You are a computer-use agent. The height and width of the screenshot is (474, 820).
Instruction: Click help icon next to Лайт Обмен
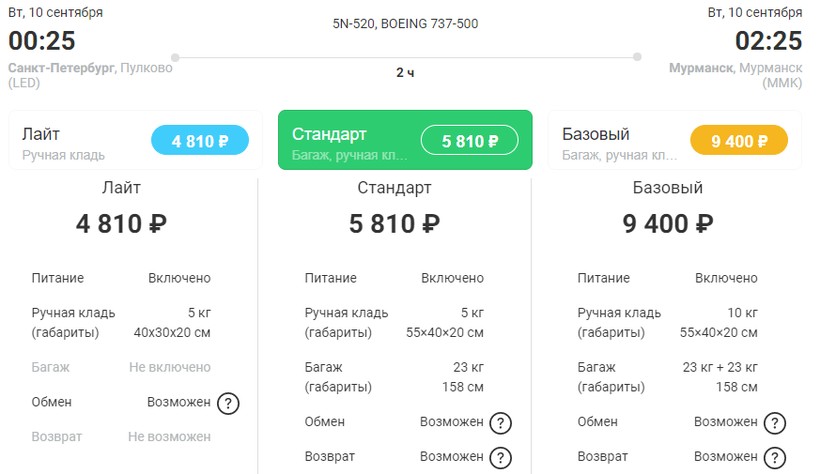click(x=229, y=404)
